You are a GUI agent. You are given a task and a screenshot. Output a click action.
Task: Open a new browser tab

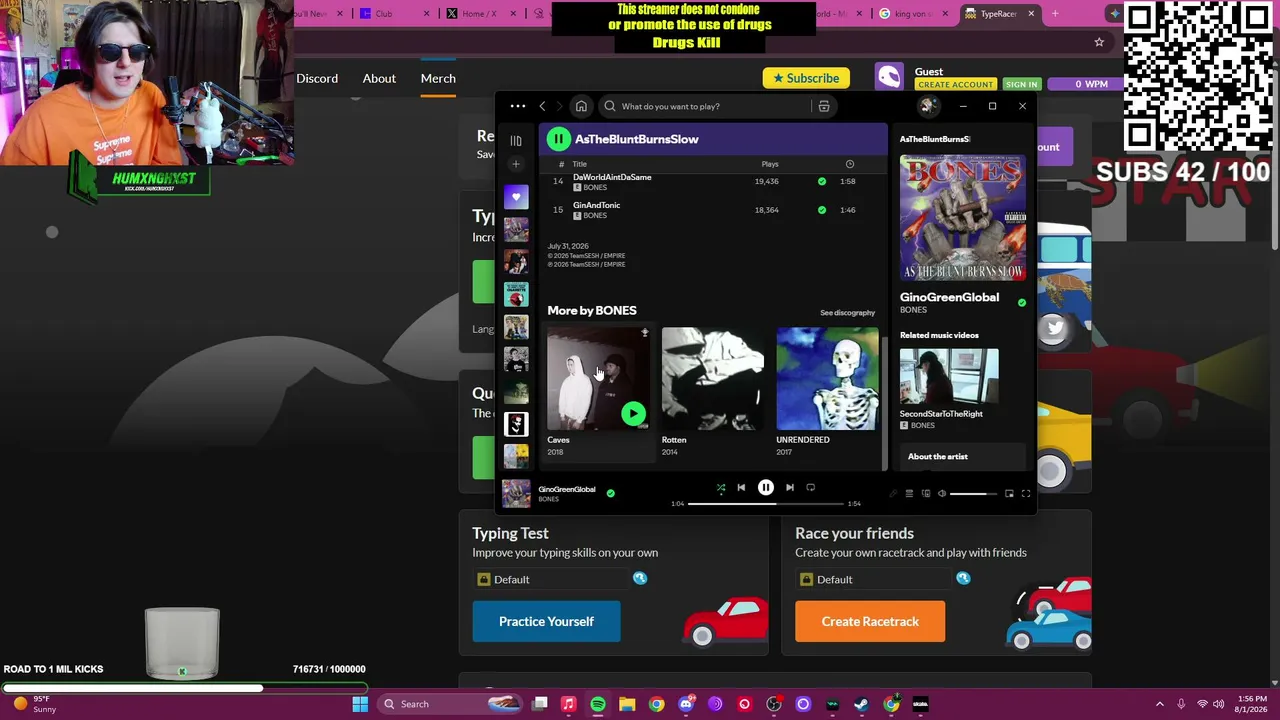pos(1055,14)
